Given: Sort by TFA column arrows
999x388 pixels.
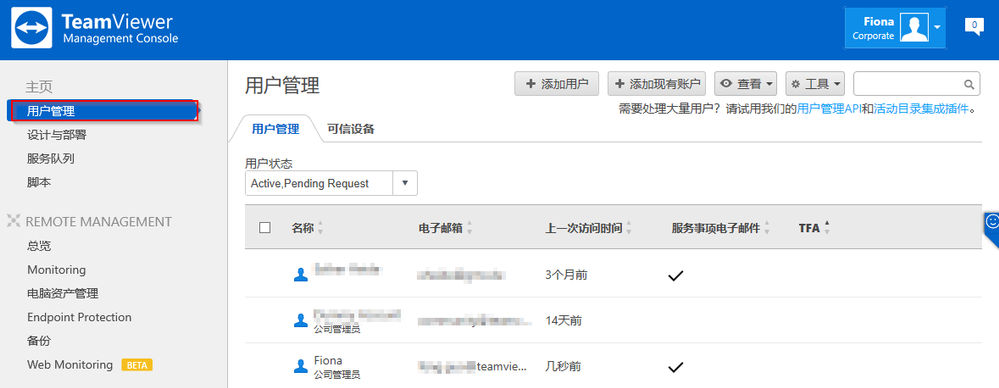Looking at the screenshot, I should [x=827, y=227].
